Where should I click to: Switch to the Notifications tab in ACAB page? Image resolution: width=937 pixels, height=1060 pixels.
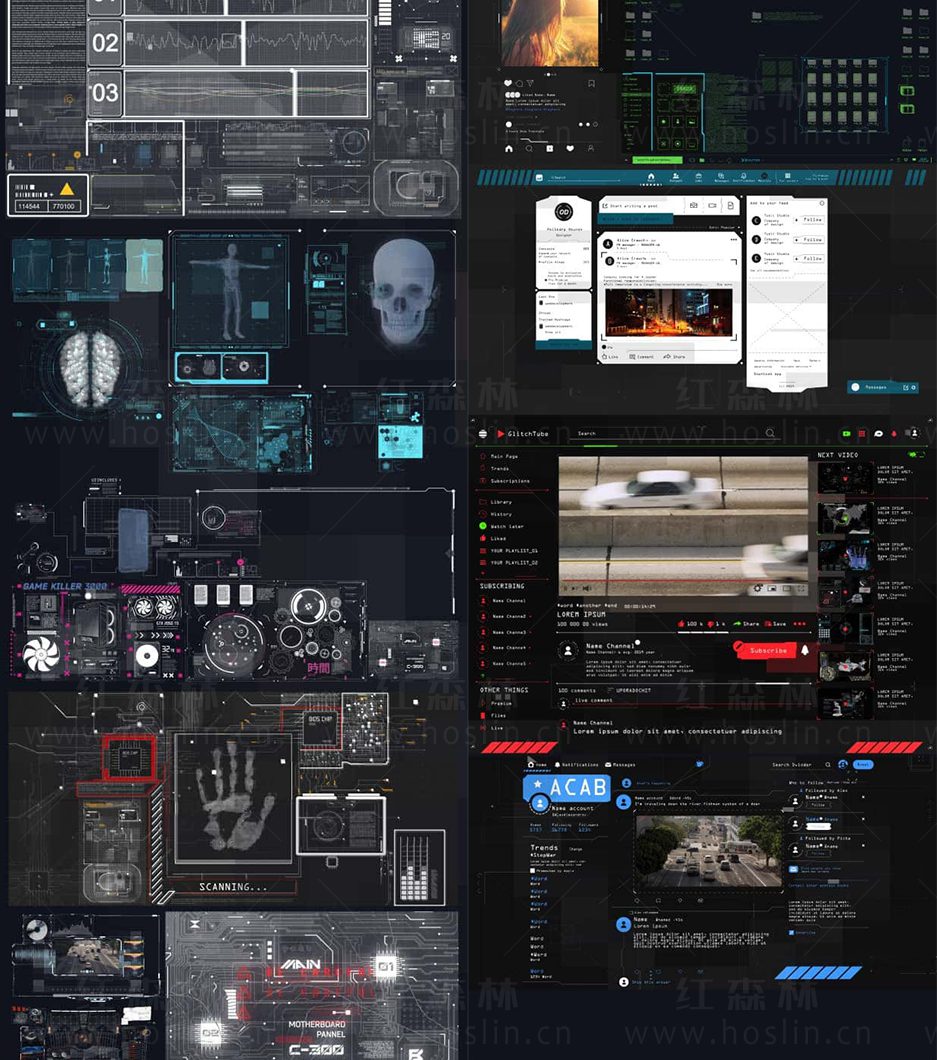[x=577, y=765]
